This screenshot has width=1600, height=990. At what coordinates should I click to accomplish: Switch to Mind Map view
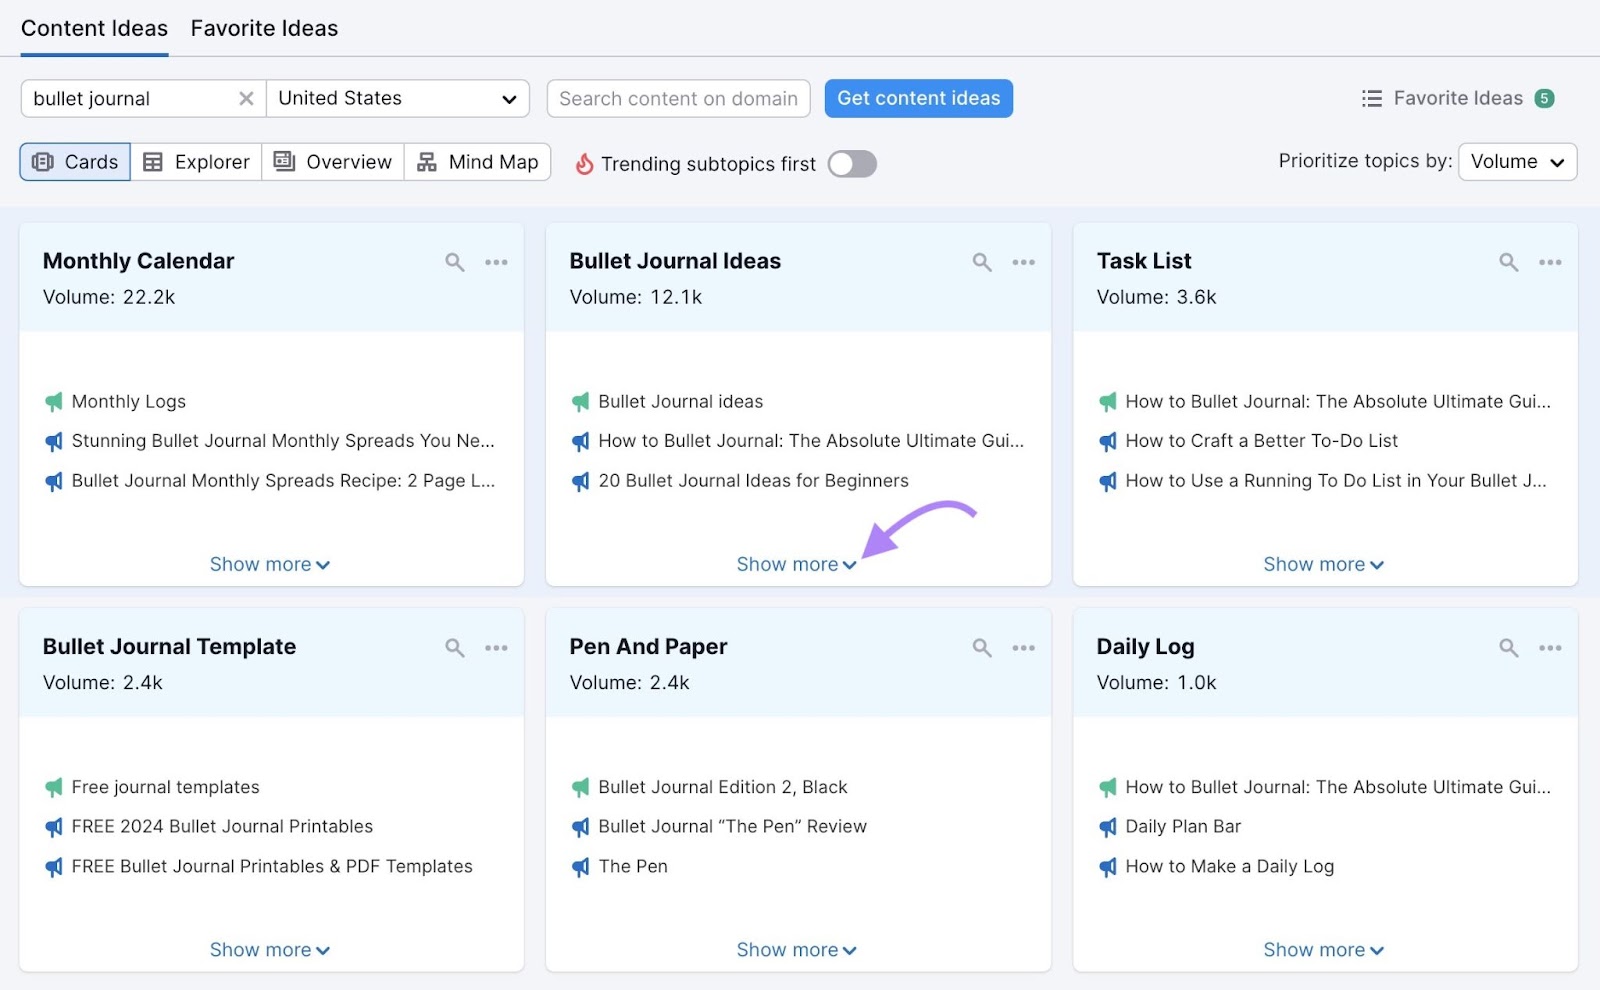point(478,162)
